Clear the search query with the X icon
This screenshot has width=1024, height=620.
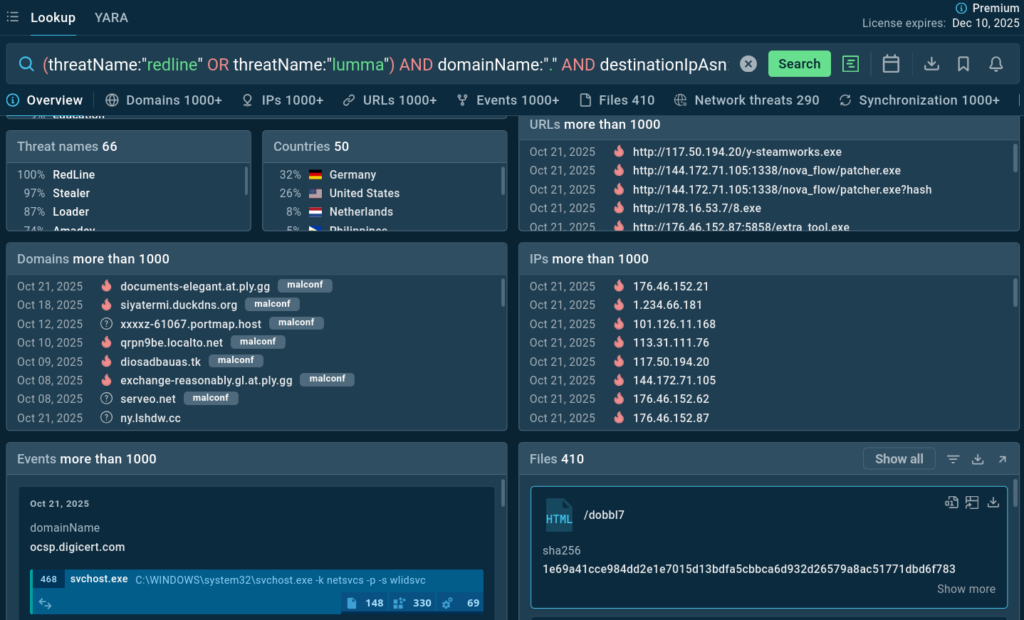pyautogui.click(x=748, y=64)
